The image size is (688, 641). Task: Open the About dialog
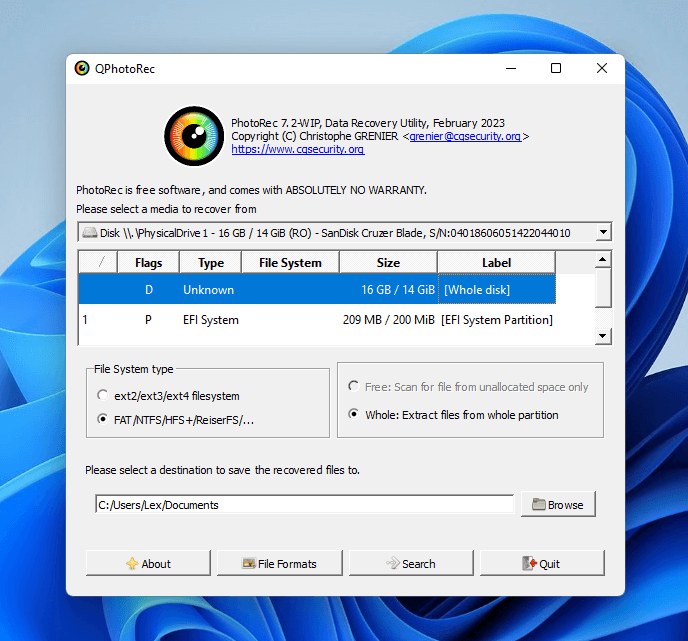tap(148, 563)
